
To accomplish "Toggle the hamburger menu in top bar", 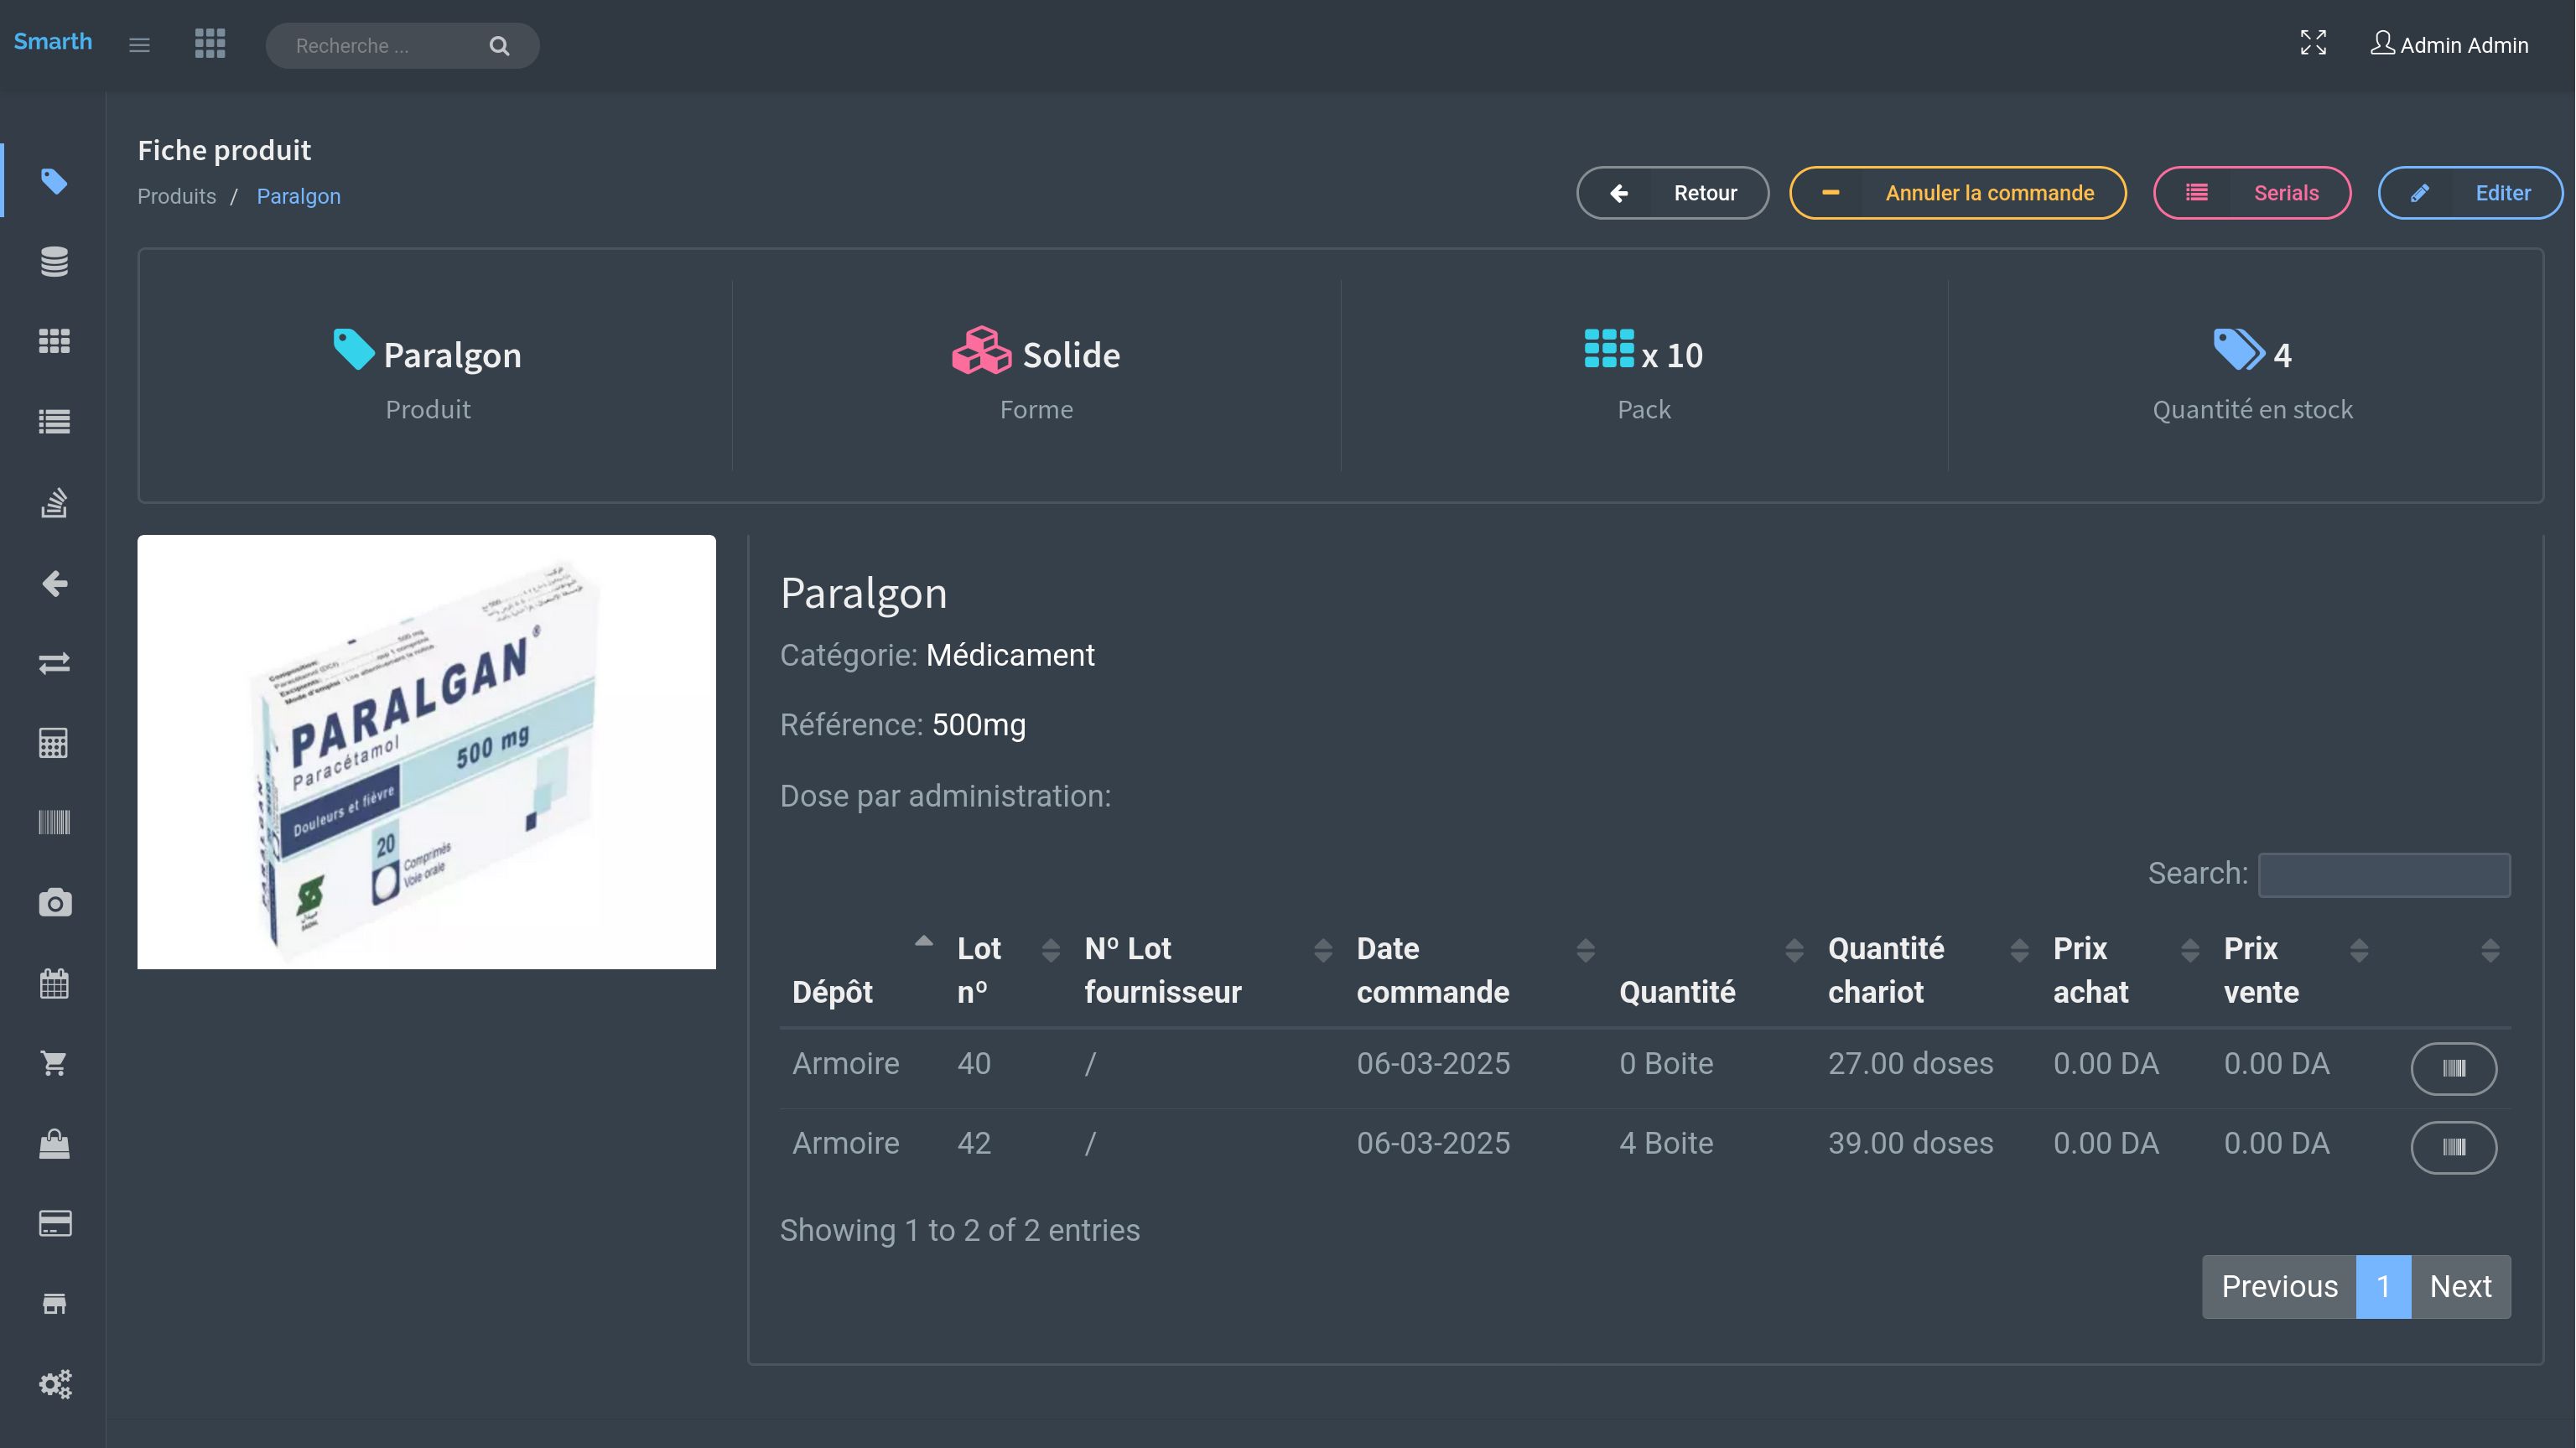I will pyautogui.click(x=139, y=45).
